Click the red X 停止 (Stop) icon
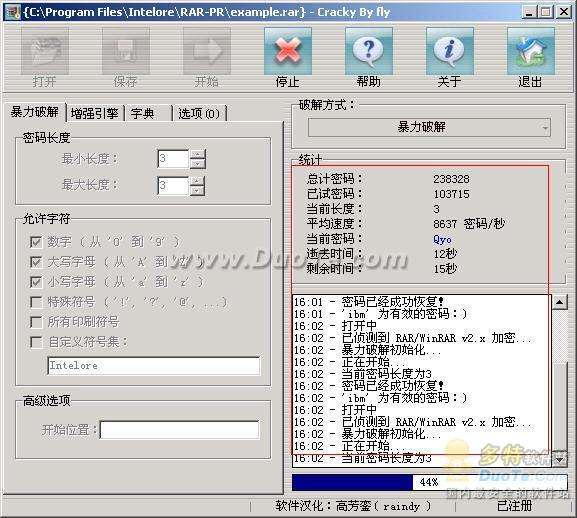Image resolution: width=577 pixels, height=518 pixels. tap(288, 51)
